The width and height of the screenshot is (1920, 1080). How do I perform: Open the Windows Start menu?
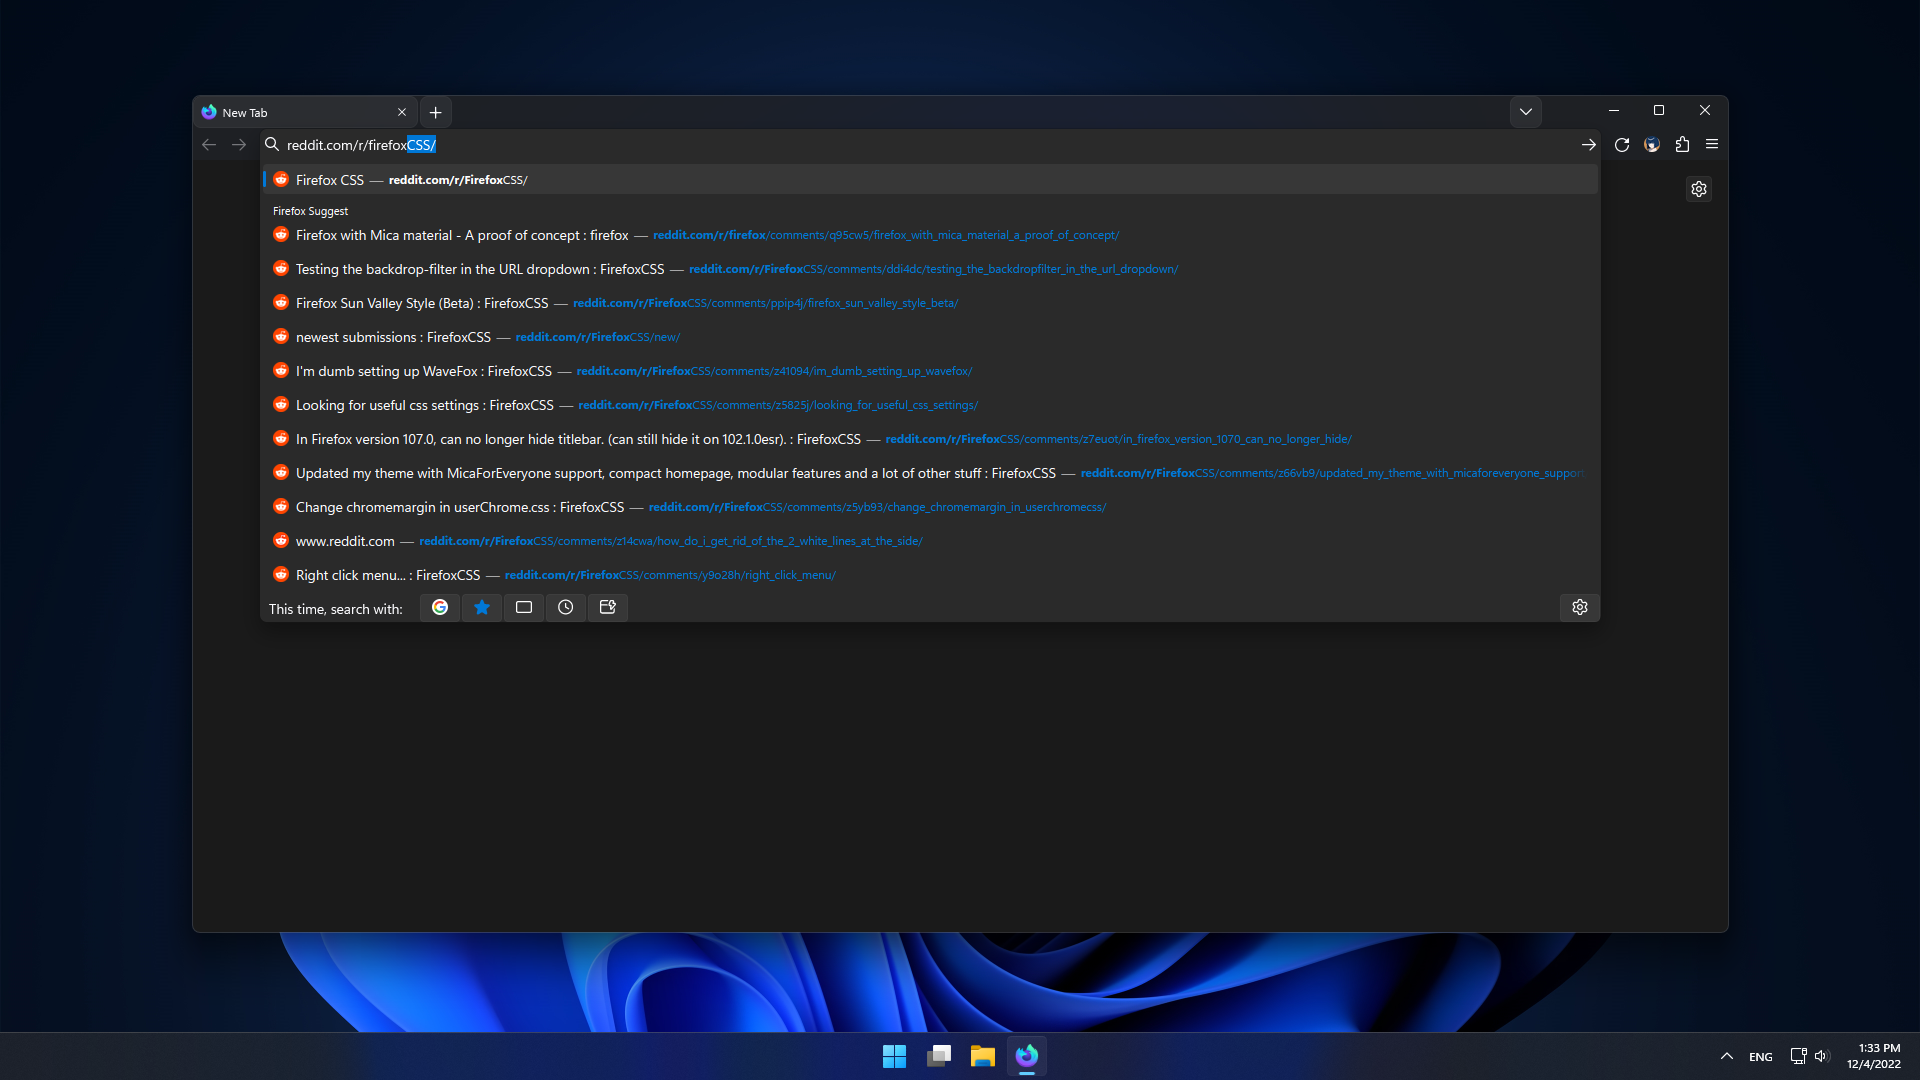[894, 1056]
